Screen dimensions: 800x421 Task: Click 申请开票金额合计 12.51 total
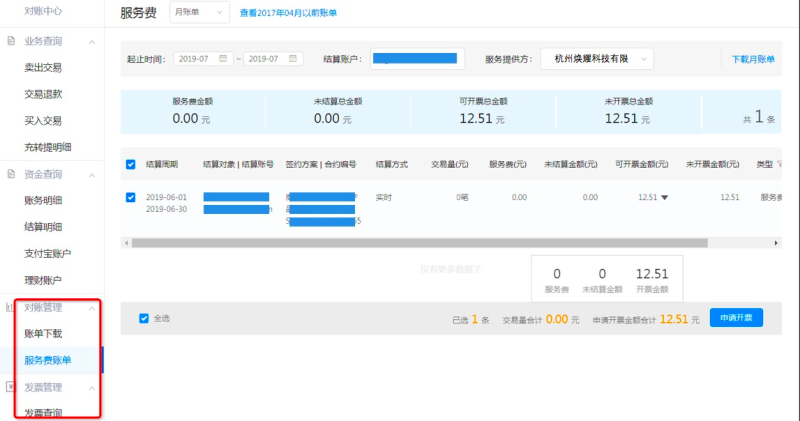[x=646, y=319]
